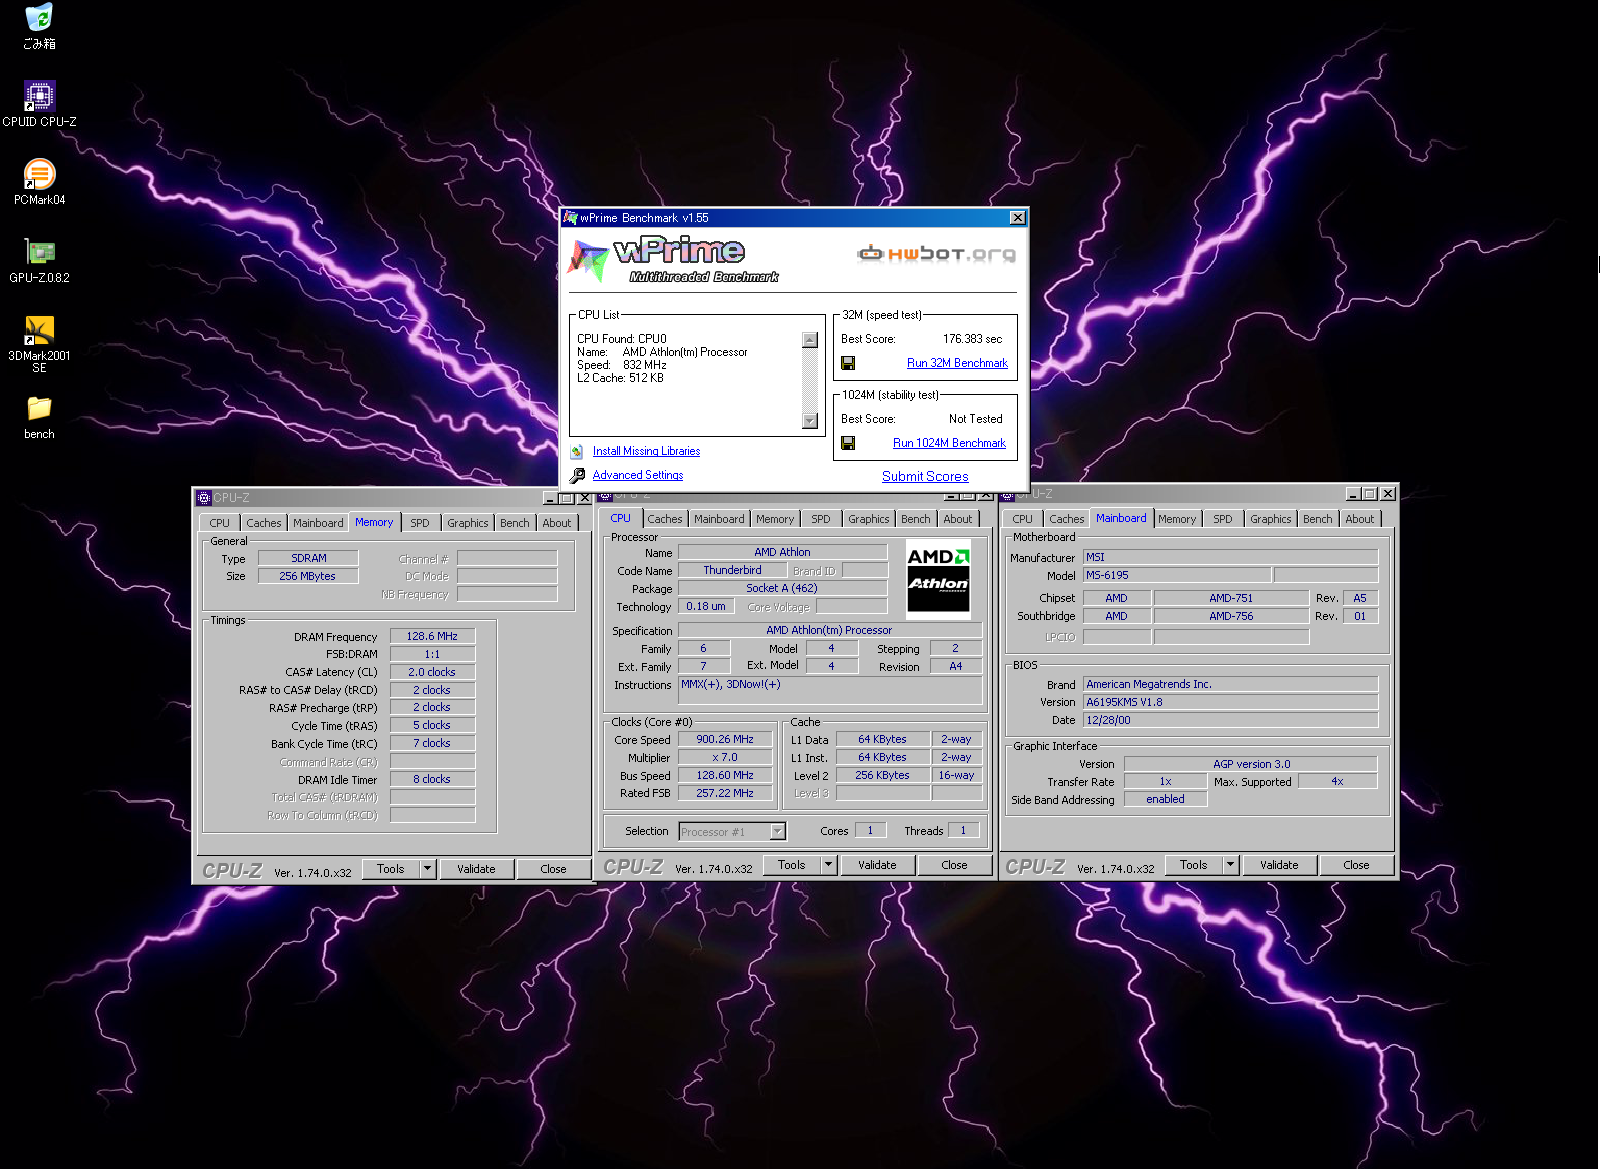Image resolution: width=1600 pixels, height=1169 pixels.
Task: Open Graphics tab in middle CPU-Z window
Action: point(869,519)
